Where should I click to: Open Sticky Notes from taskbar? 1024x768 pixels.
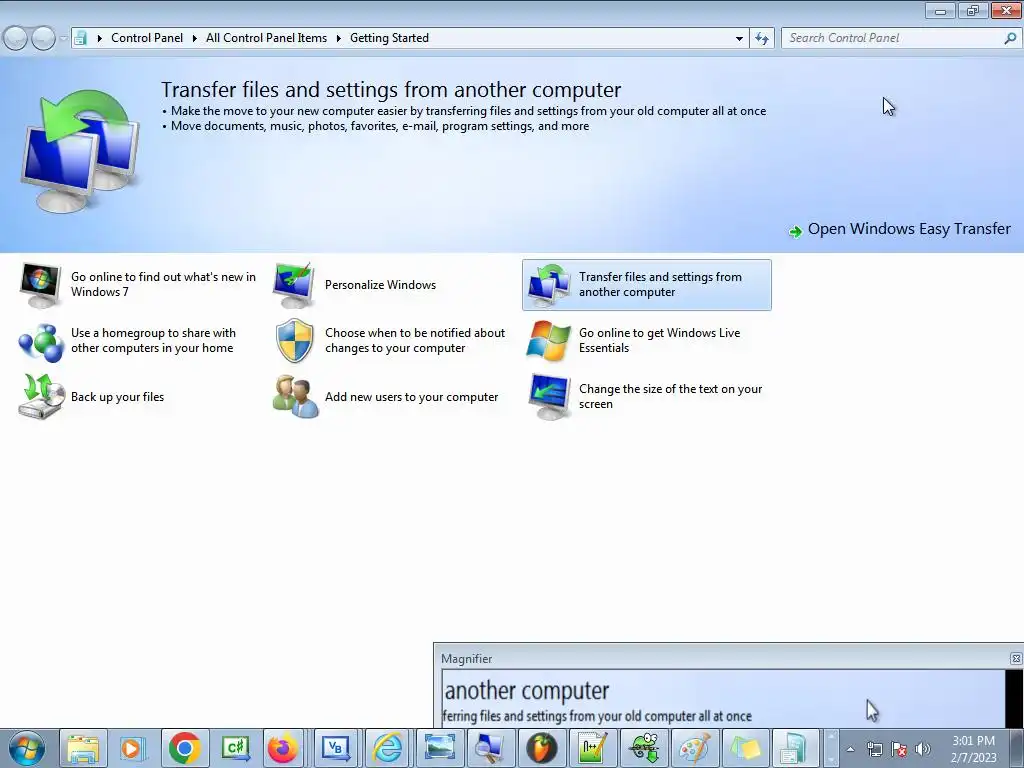point(745,748)
